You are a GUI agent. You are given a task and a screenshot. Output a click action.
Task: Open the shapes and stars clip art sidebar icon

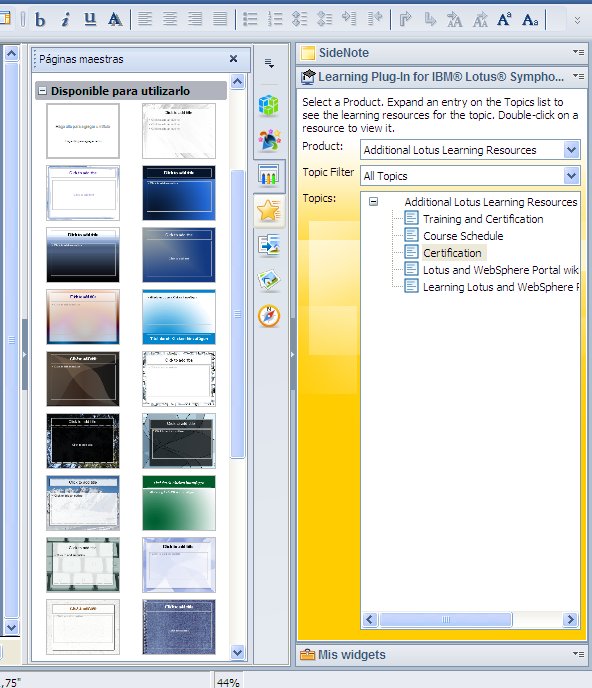pyautogui.click(x=269, y=140)
